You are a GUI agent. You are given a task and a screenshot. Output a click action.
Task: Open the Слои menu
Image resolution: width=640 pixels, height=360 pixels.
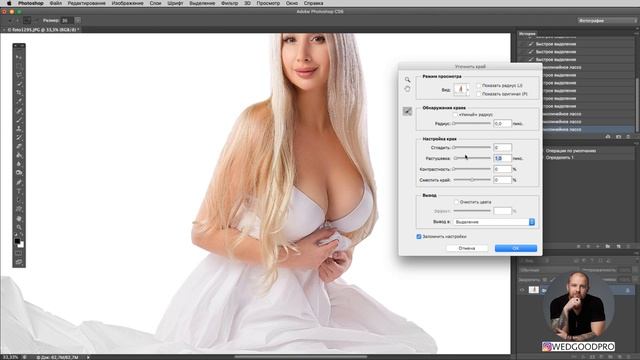155,3
